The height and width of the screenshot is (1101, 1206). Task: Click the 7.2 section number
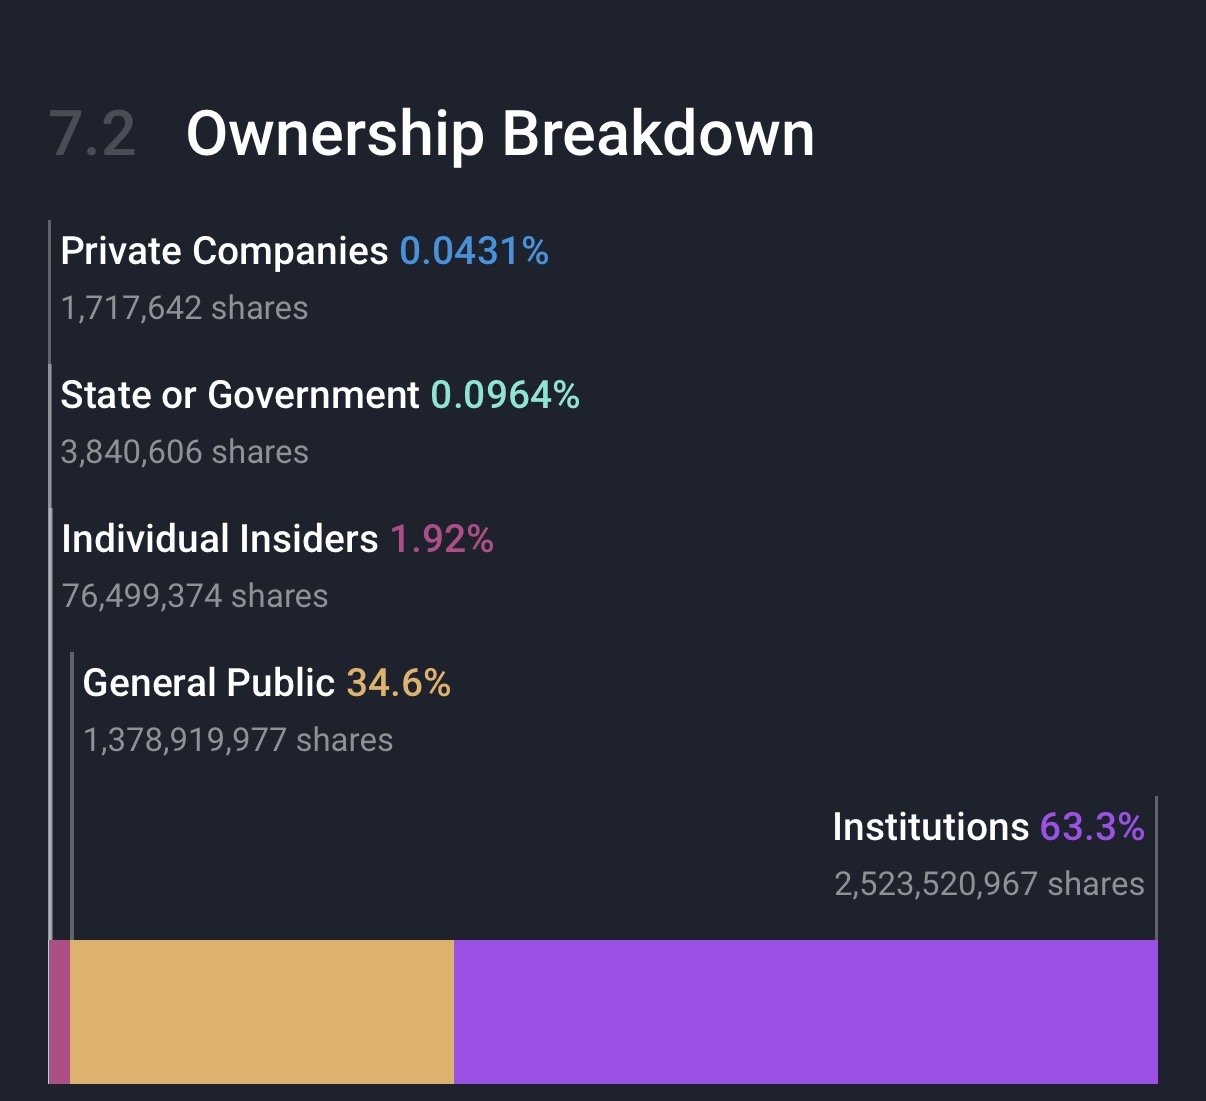(93, 134)
